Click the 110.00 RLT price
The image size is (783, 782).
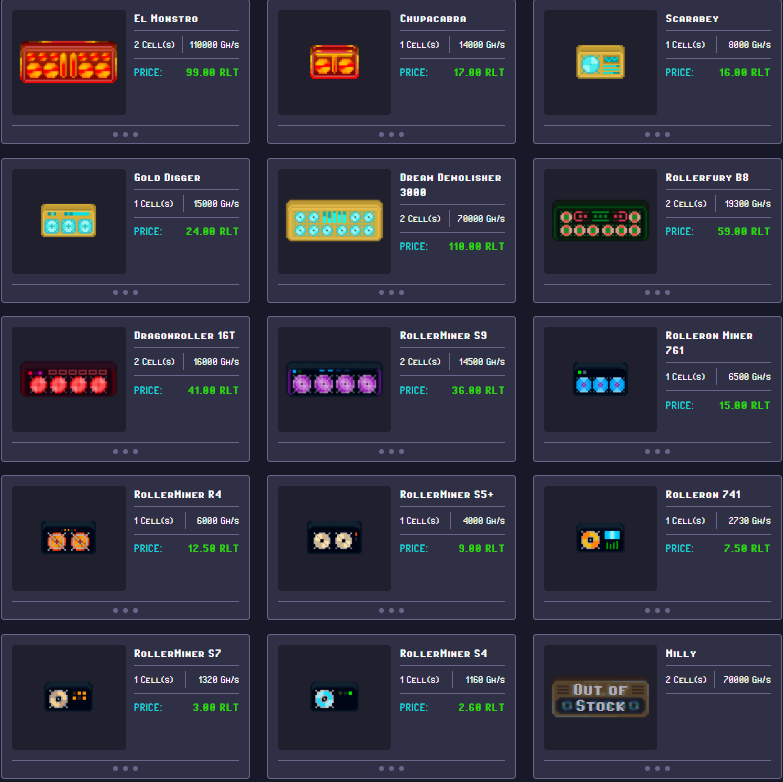click(x=476, y=246)
